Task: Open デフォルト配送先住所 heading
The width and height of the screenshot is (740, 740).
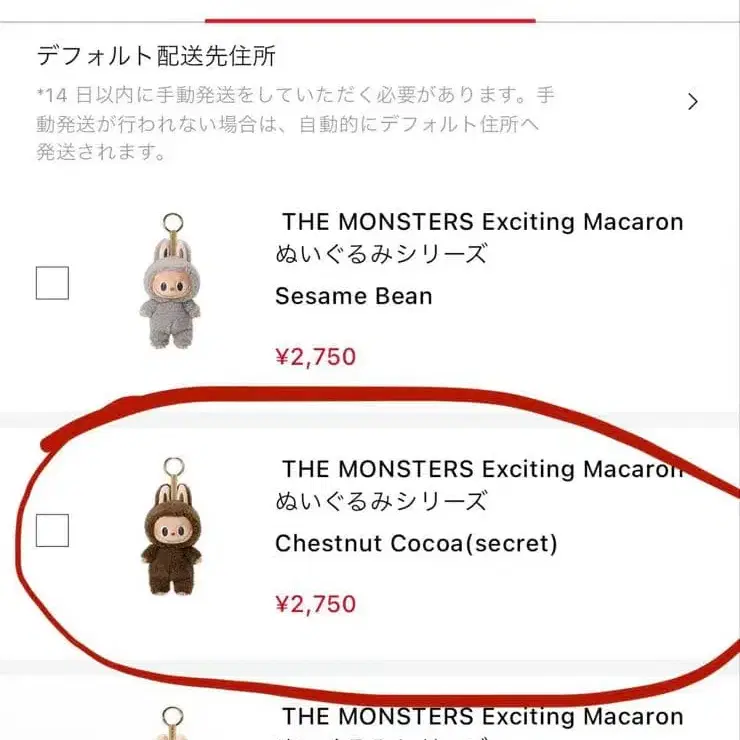Action: (156, 56)
